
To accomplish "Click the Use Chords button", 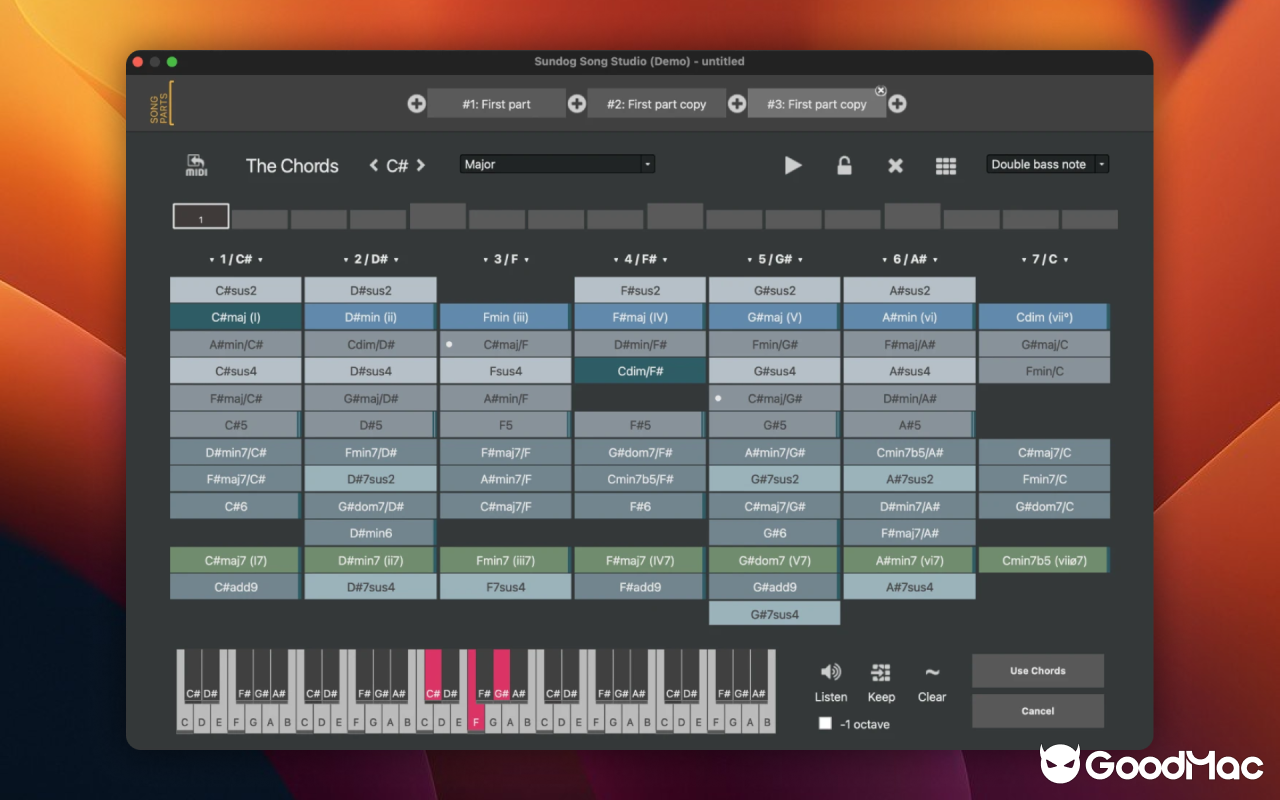I will tap(1037, 671).
